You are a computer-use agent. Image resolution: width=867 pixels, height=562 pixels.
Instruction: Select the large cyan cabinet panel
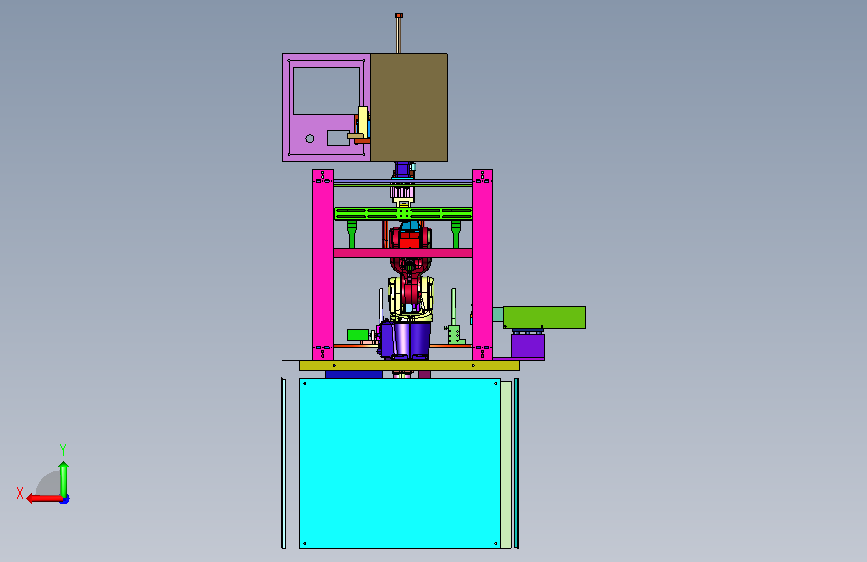(x=400, y=464)
